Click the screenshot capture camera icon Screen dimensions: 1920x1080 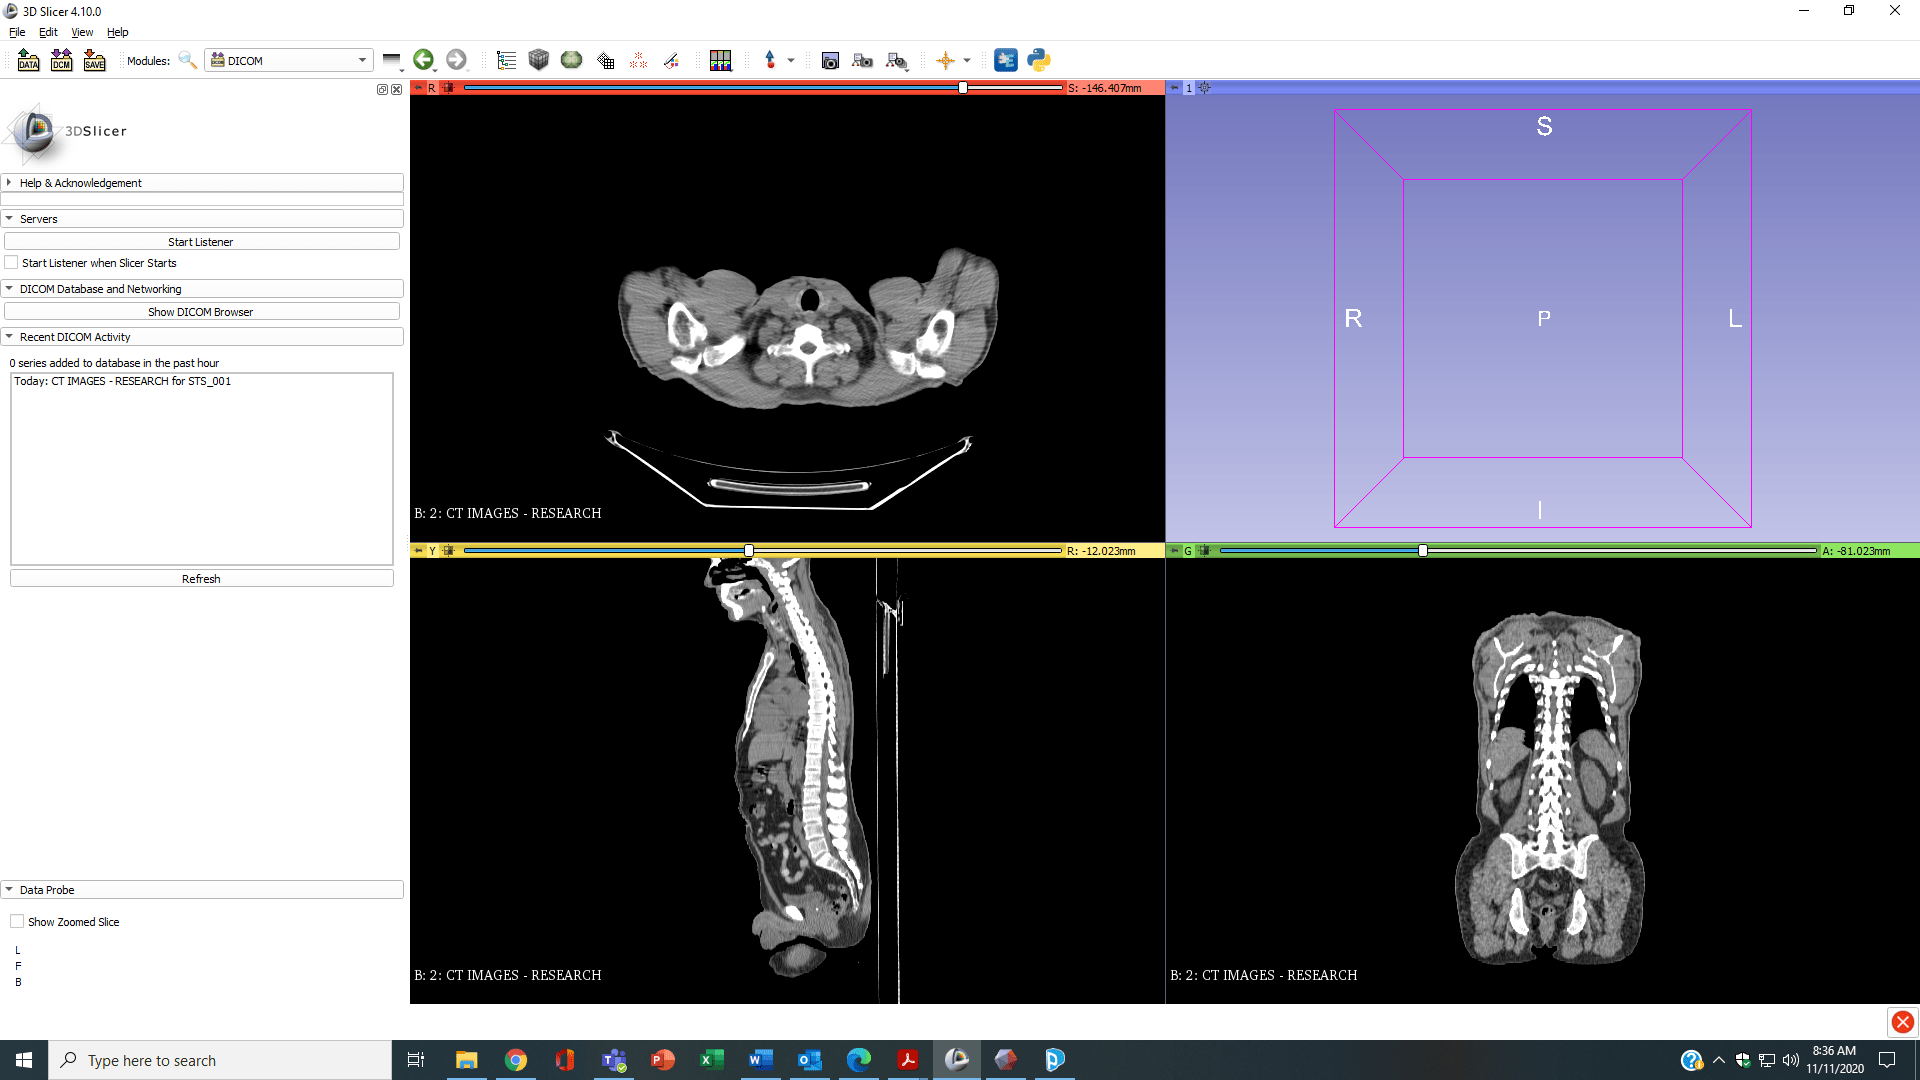click(x=830, y=60)
